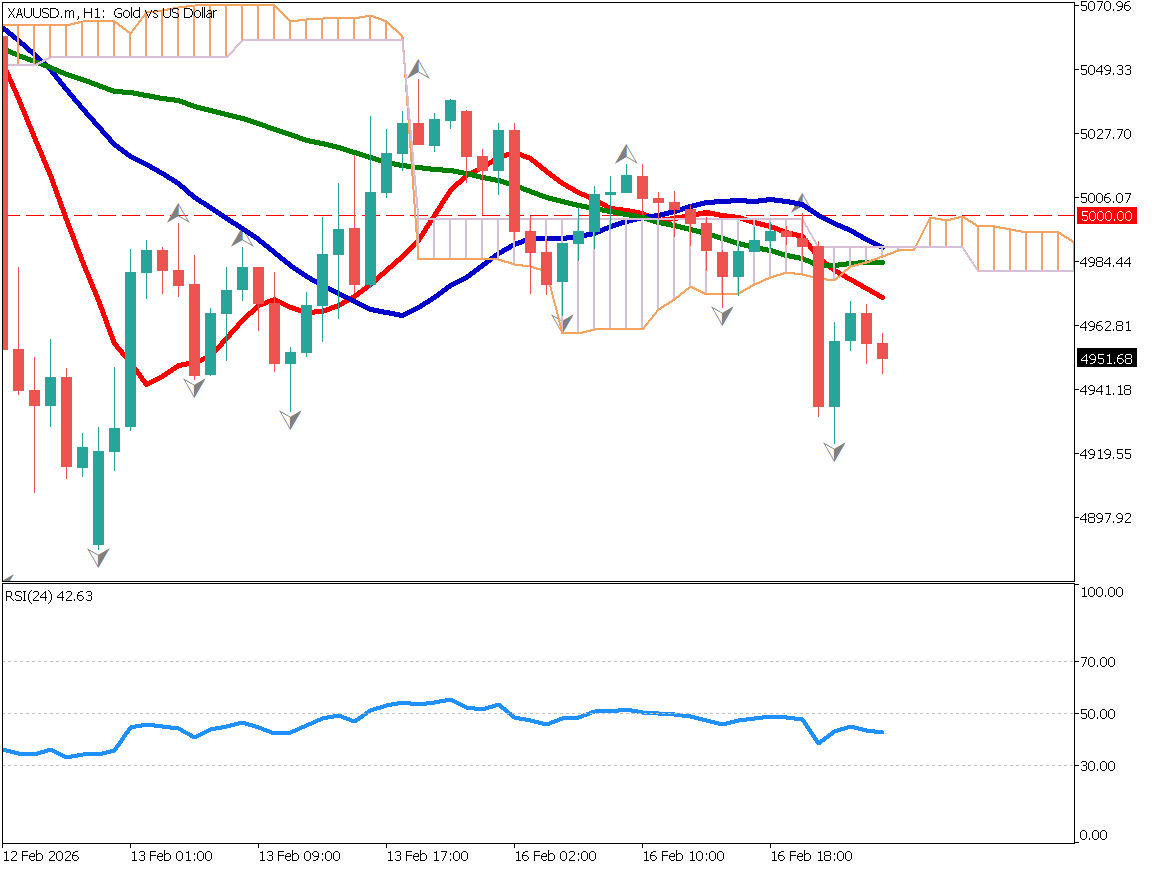Screen dimensions: 1152x870
Task: Click the 30.00 level on the RSI scale
Action: (x=1102, y=766)
